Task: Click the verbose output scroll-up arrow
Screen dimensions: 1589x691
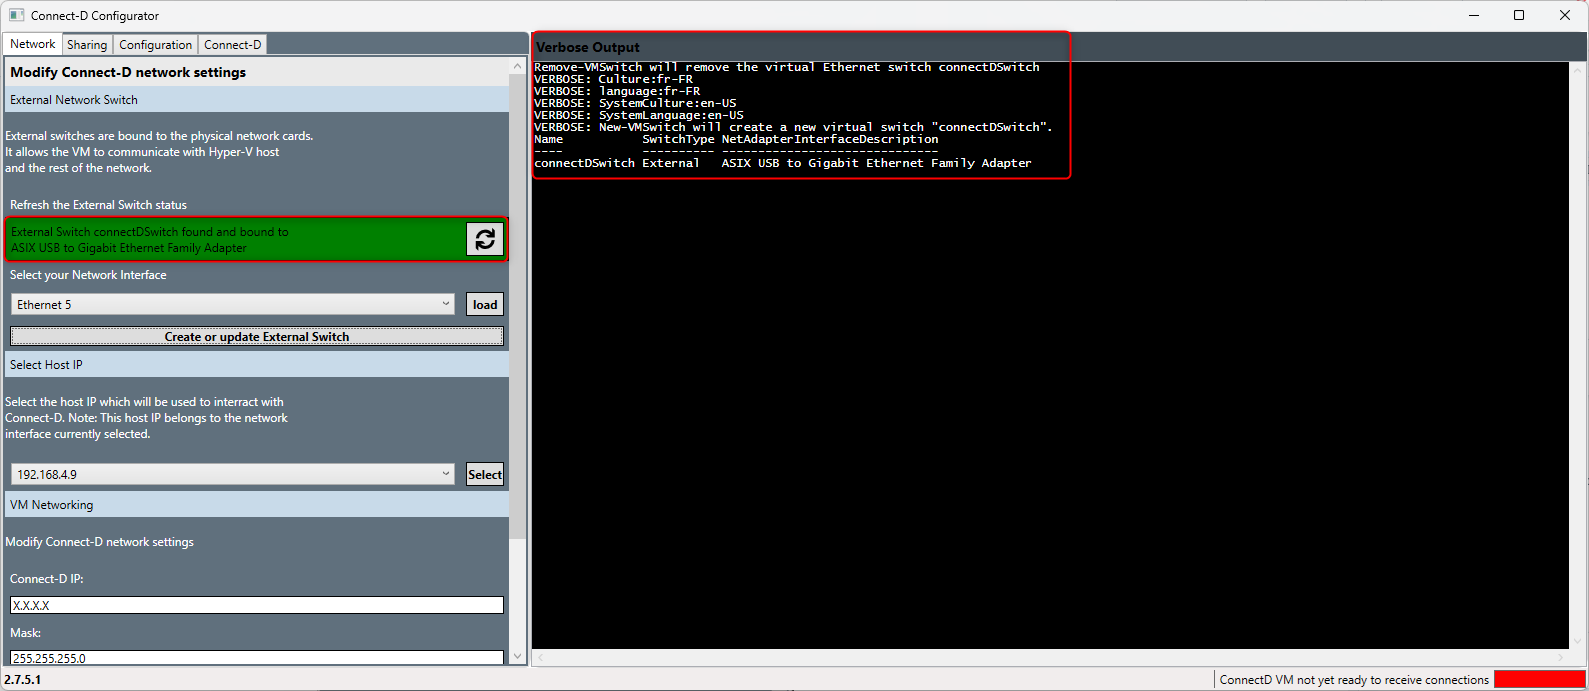Action: (1577, 70)
